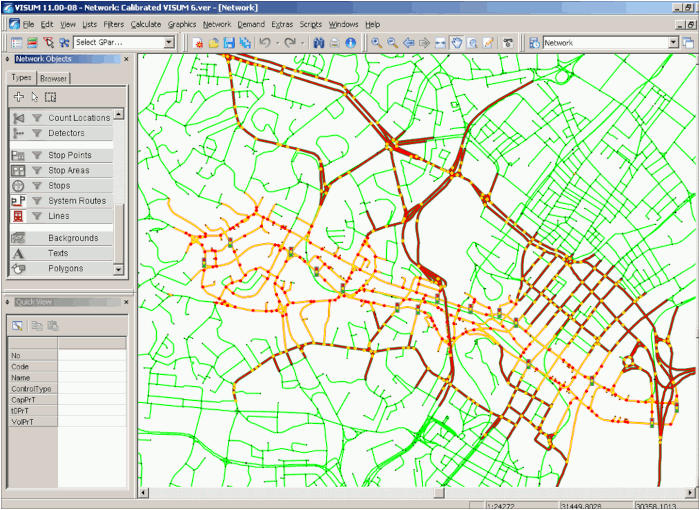The image size is (700, 510).
Task: Toggle the filter for Stop Areas
Action: click(x=37, y=171)
